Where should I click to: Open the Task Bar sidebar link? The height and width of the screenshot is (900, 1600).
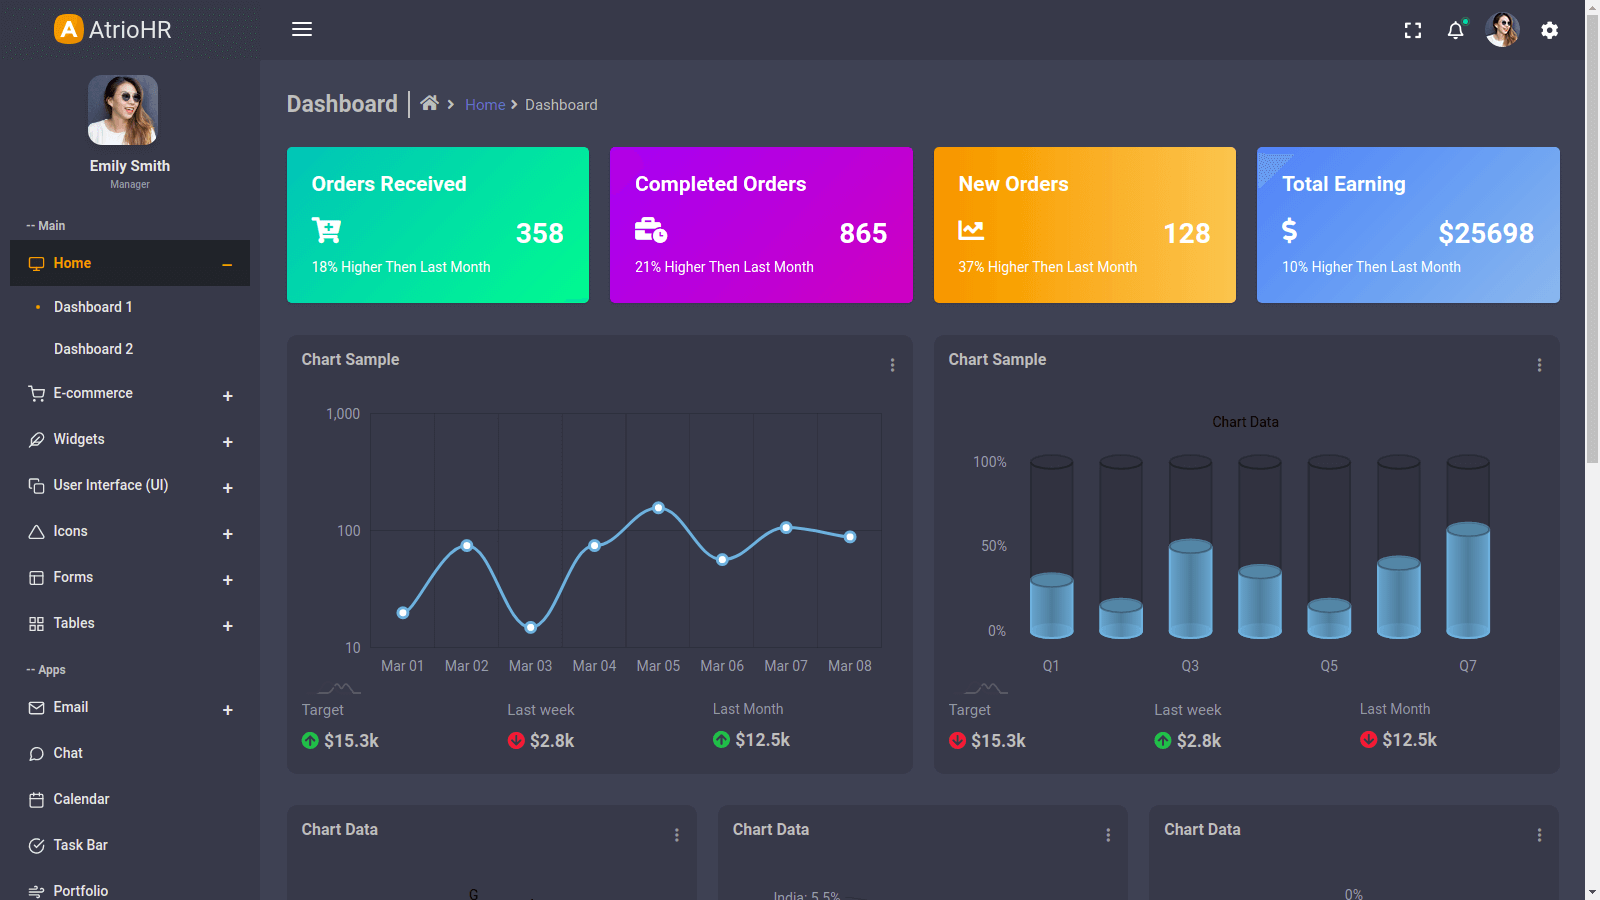click(80, 845)
